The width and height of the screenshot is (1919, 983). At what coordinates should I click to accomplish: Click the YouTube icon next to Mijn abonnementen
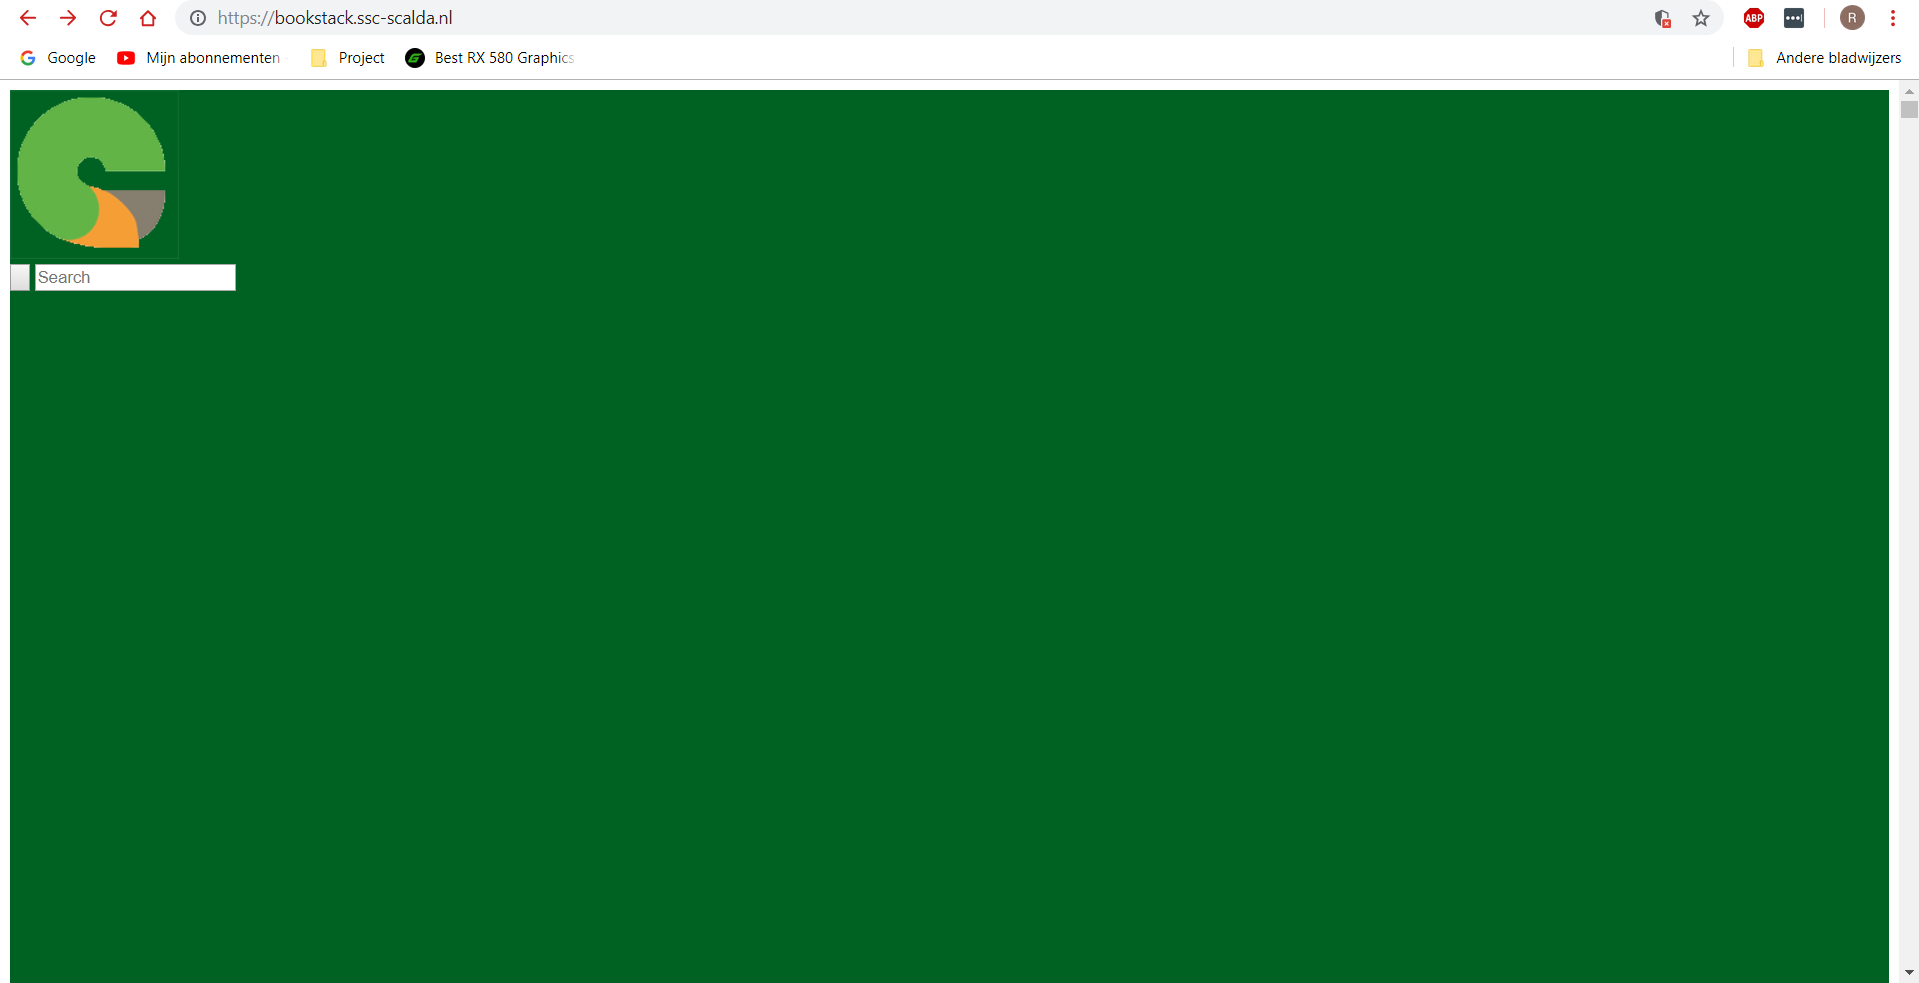click(126, 58)
